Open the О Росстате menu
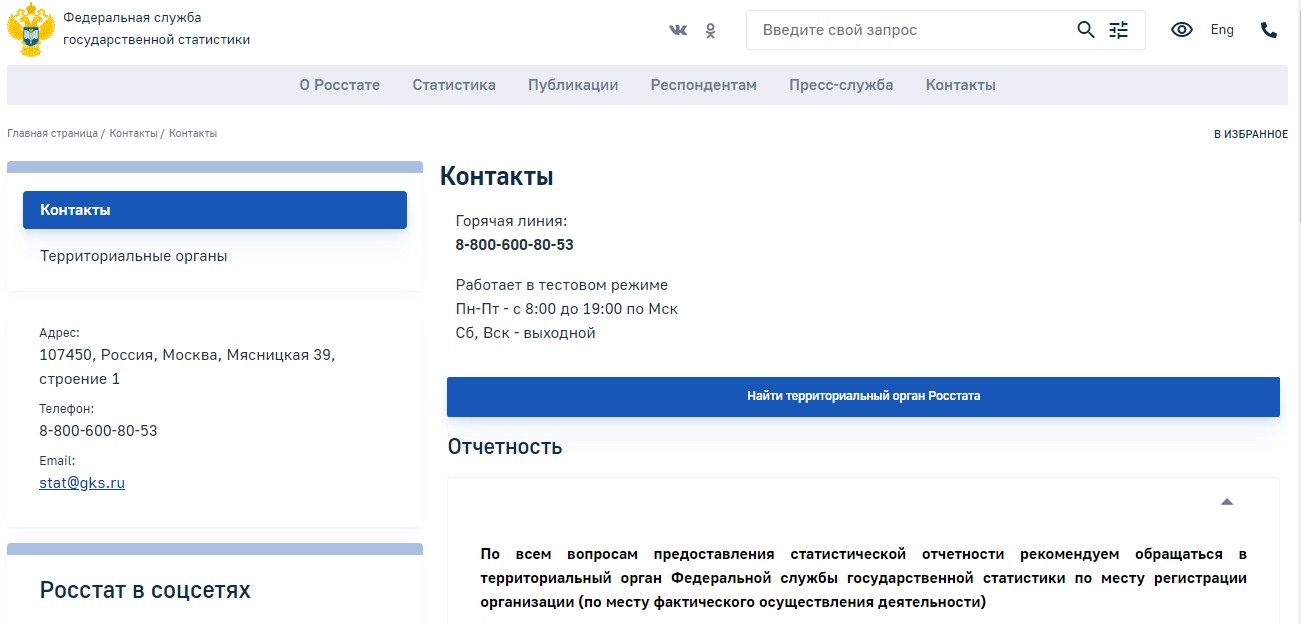 [340, 85]
